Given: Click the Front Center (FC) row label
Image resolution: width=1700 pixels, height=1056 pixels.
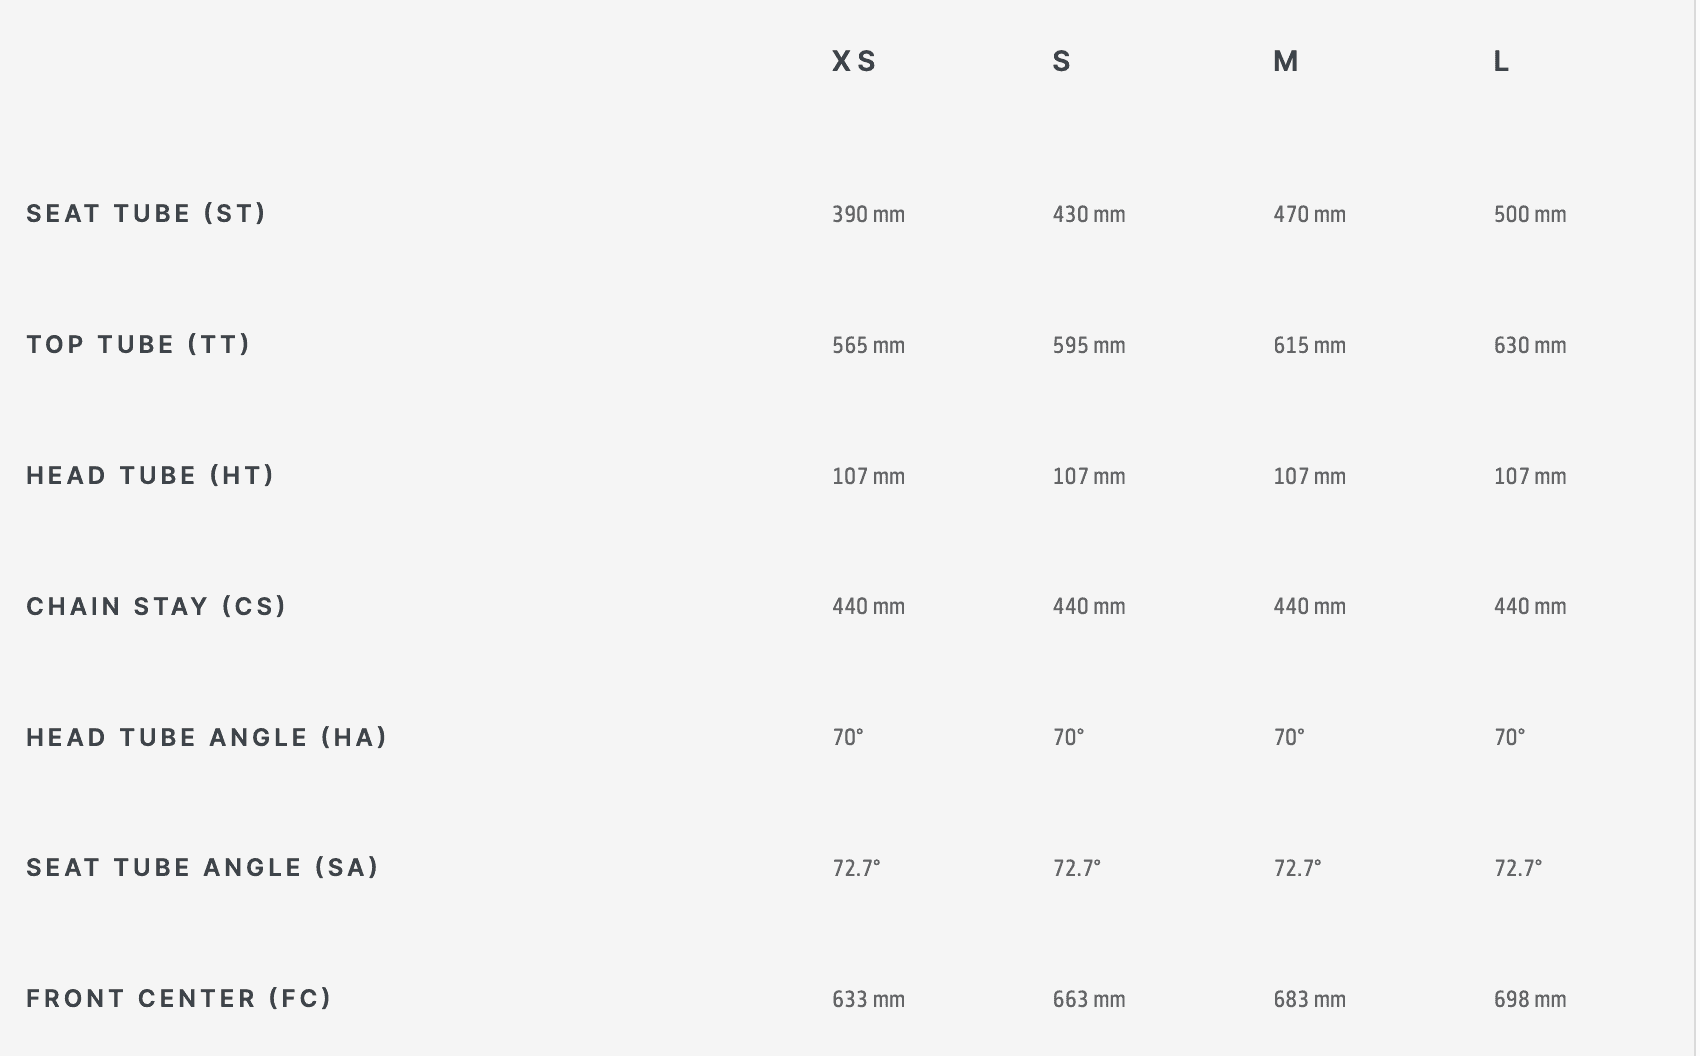Looking at the screenshot, I should (x=178, y=999).
